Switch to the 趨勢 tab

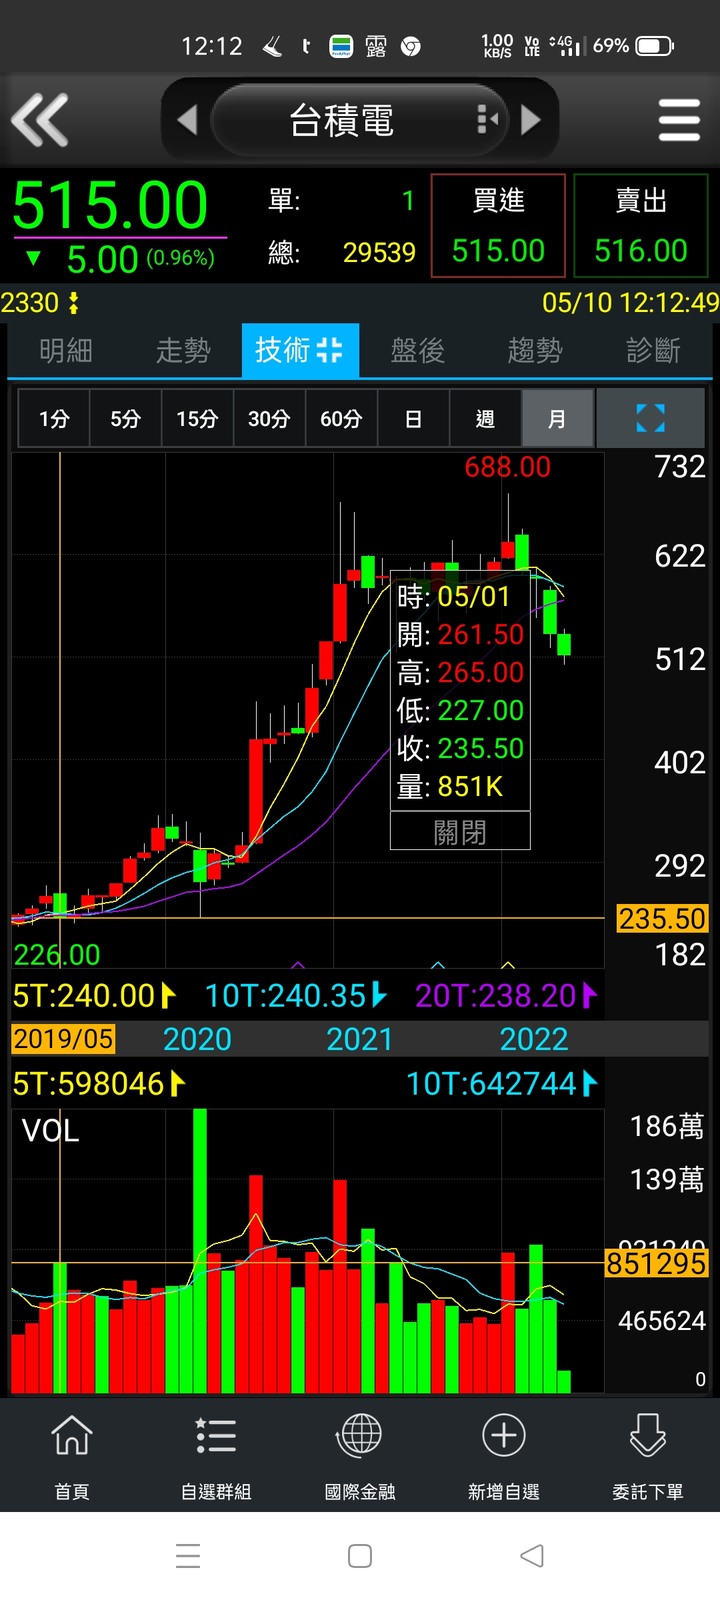point(535,350)
